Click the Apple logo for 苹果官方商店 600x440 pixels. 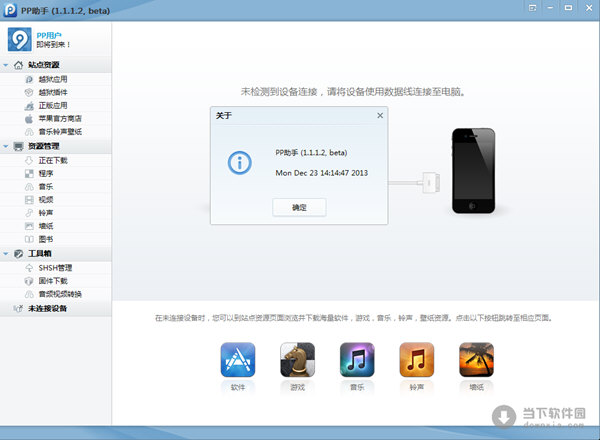tap(29, 119)
